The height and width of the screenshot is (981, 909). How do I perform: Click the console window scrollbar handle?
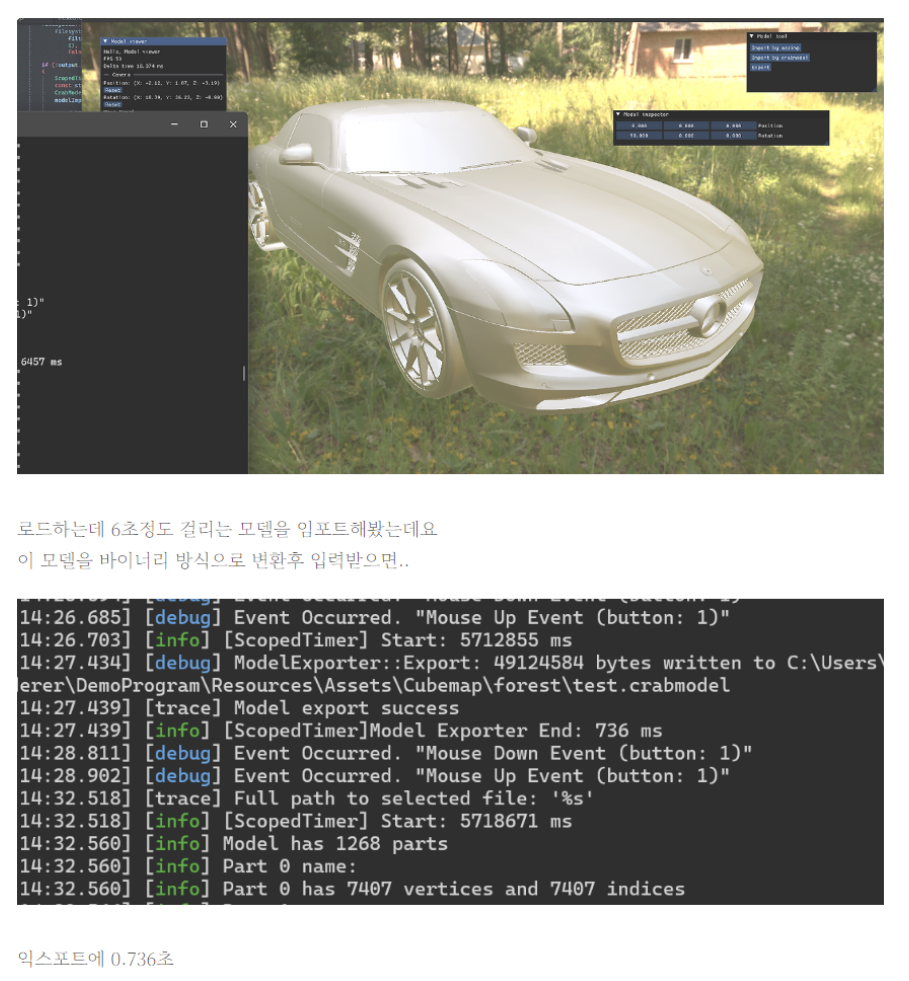pyautogui.click(x=243, y=374)
